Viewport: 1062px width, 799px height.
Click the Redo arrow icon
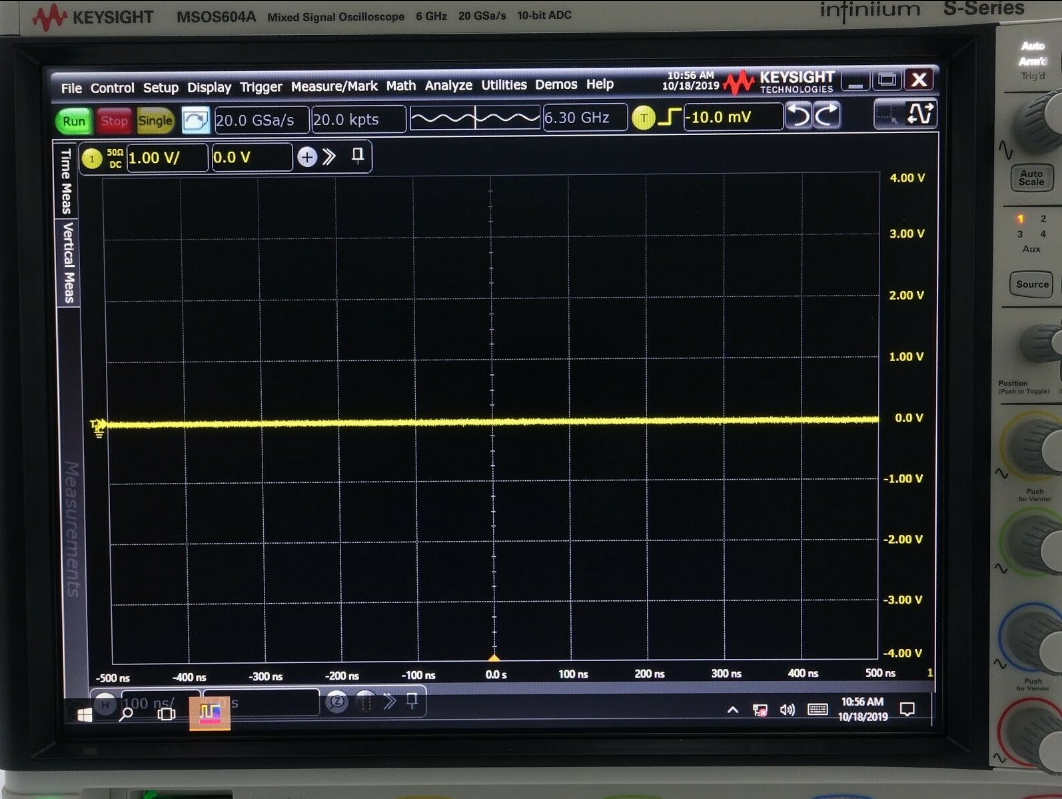(x=827, y=117)
